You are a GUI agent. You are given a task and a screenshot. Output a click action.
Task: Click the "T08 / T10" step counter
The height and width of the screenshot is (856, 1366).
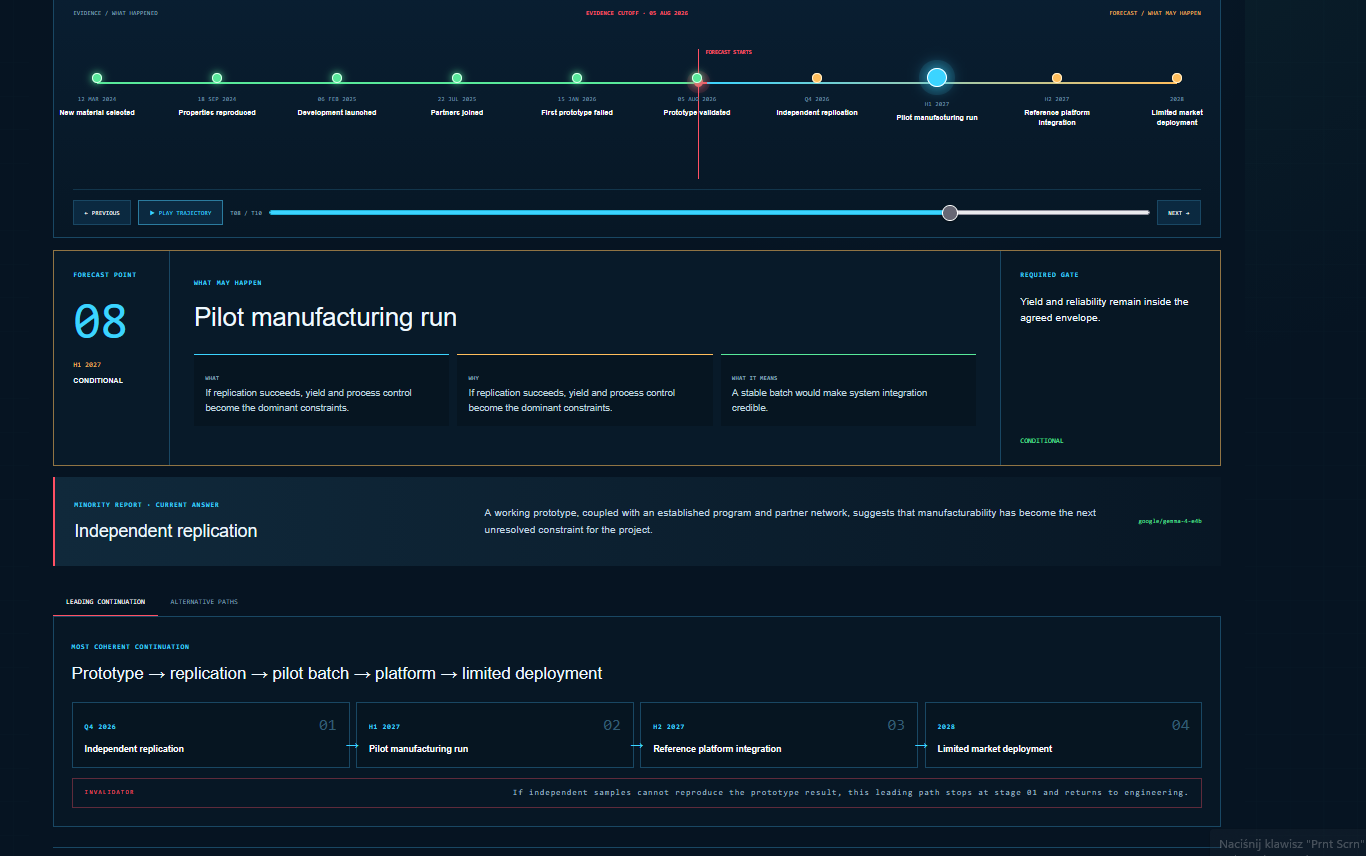pyautogui.click(x=246, y=213)
